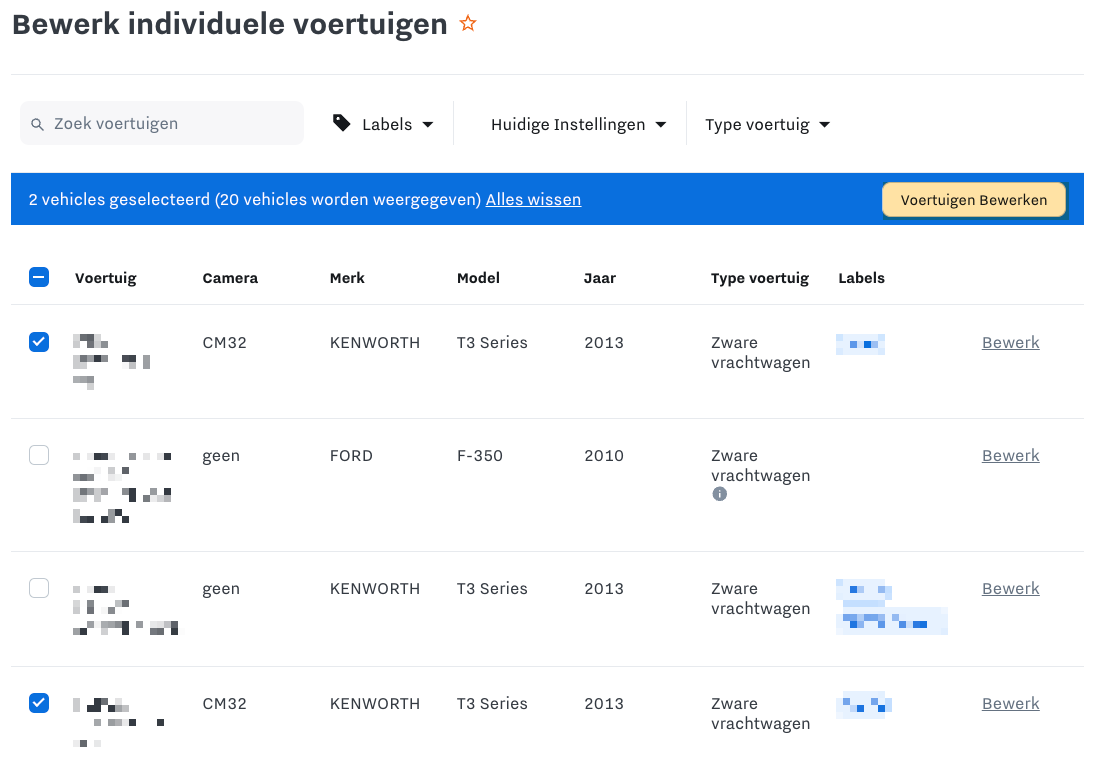Open the Type voertuig filter dropdown
The width and height of the screenshot is (1095, 771).
767,124
